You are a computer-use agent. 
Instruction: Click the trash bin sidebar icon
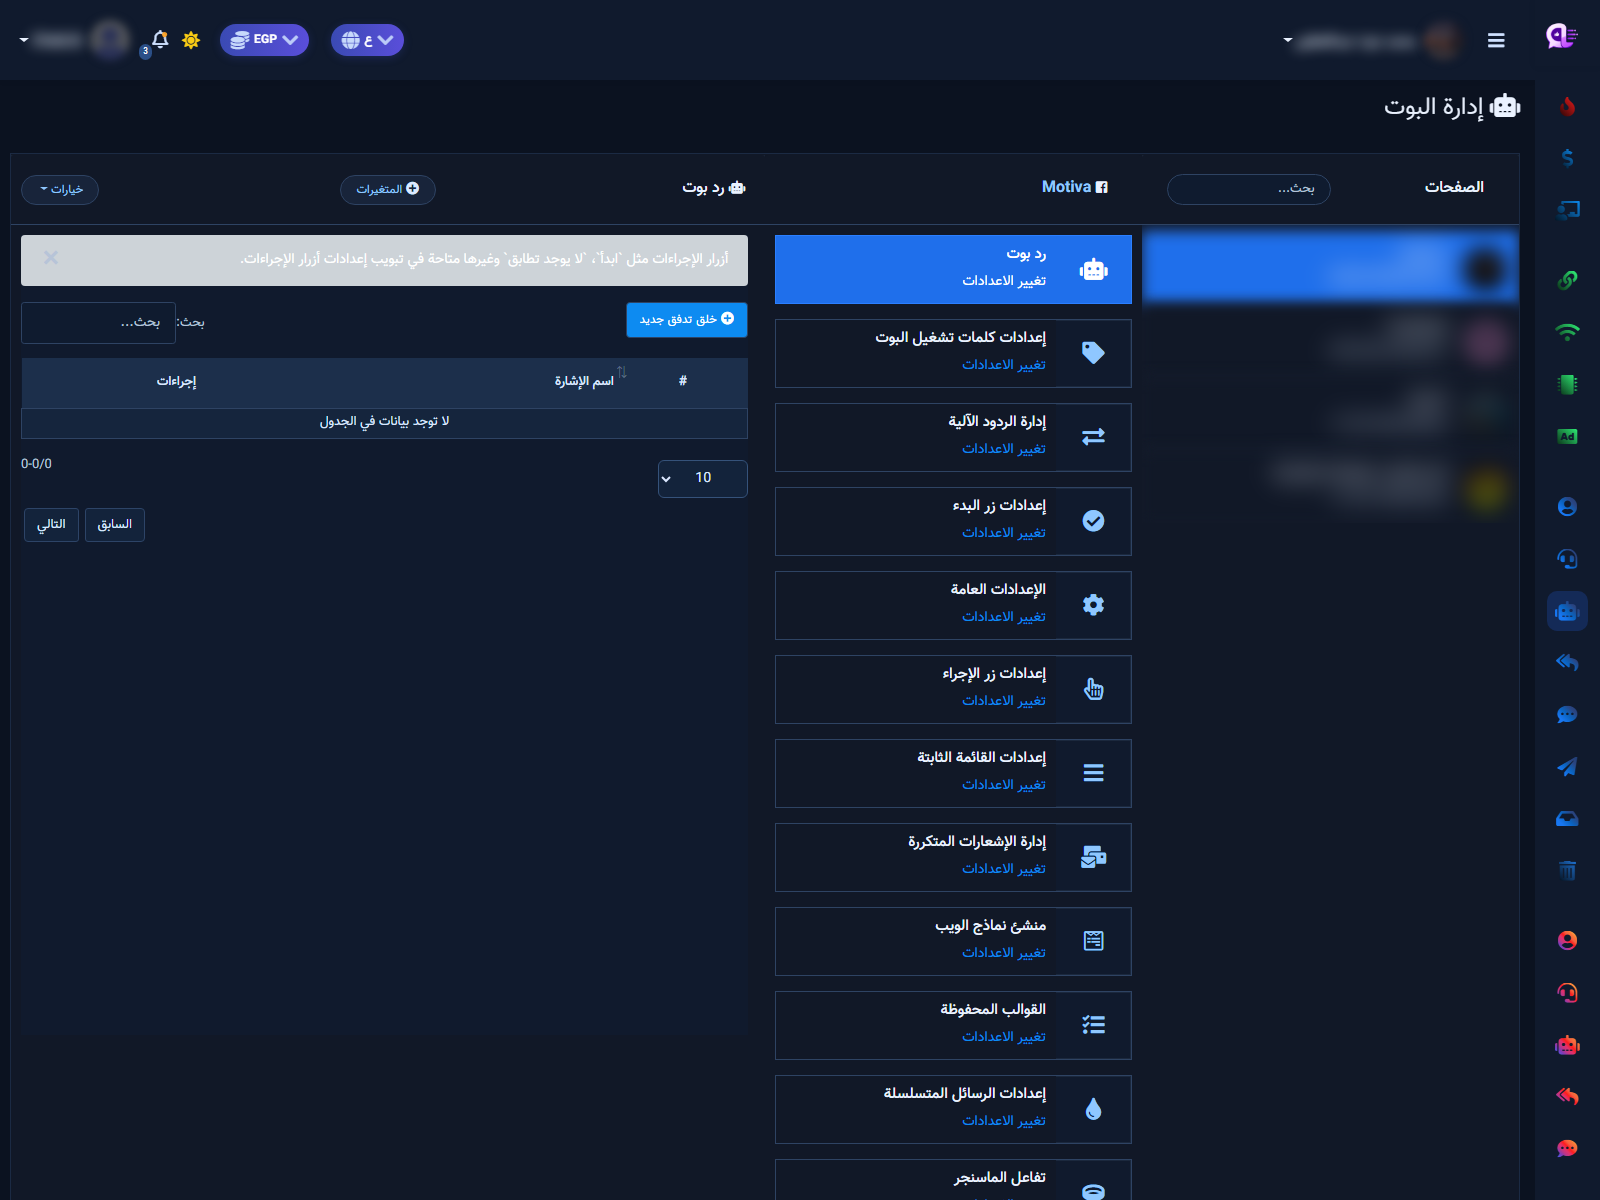pyautogui.click(x=1567, y=871)
